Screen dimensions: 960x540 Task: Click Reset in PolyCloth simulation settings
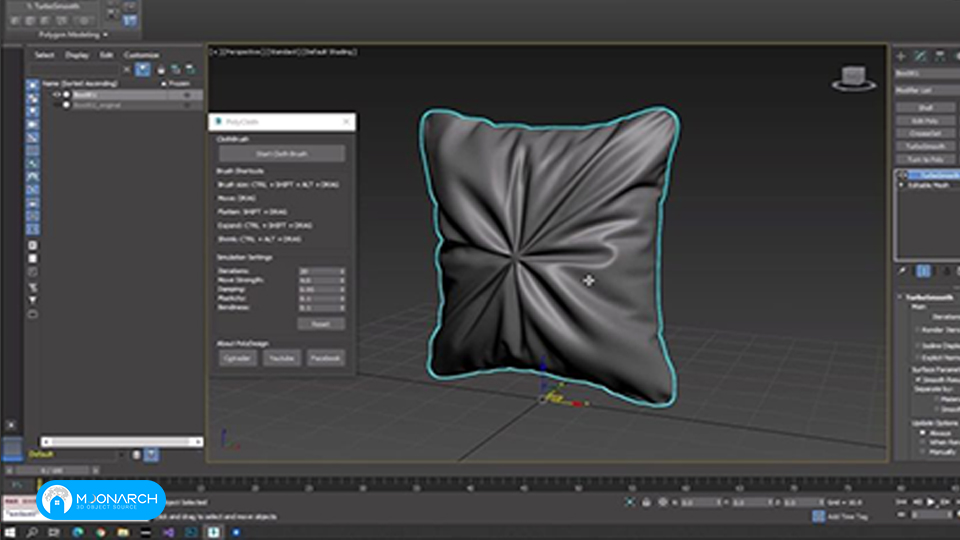[x=321, y=324]
